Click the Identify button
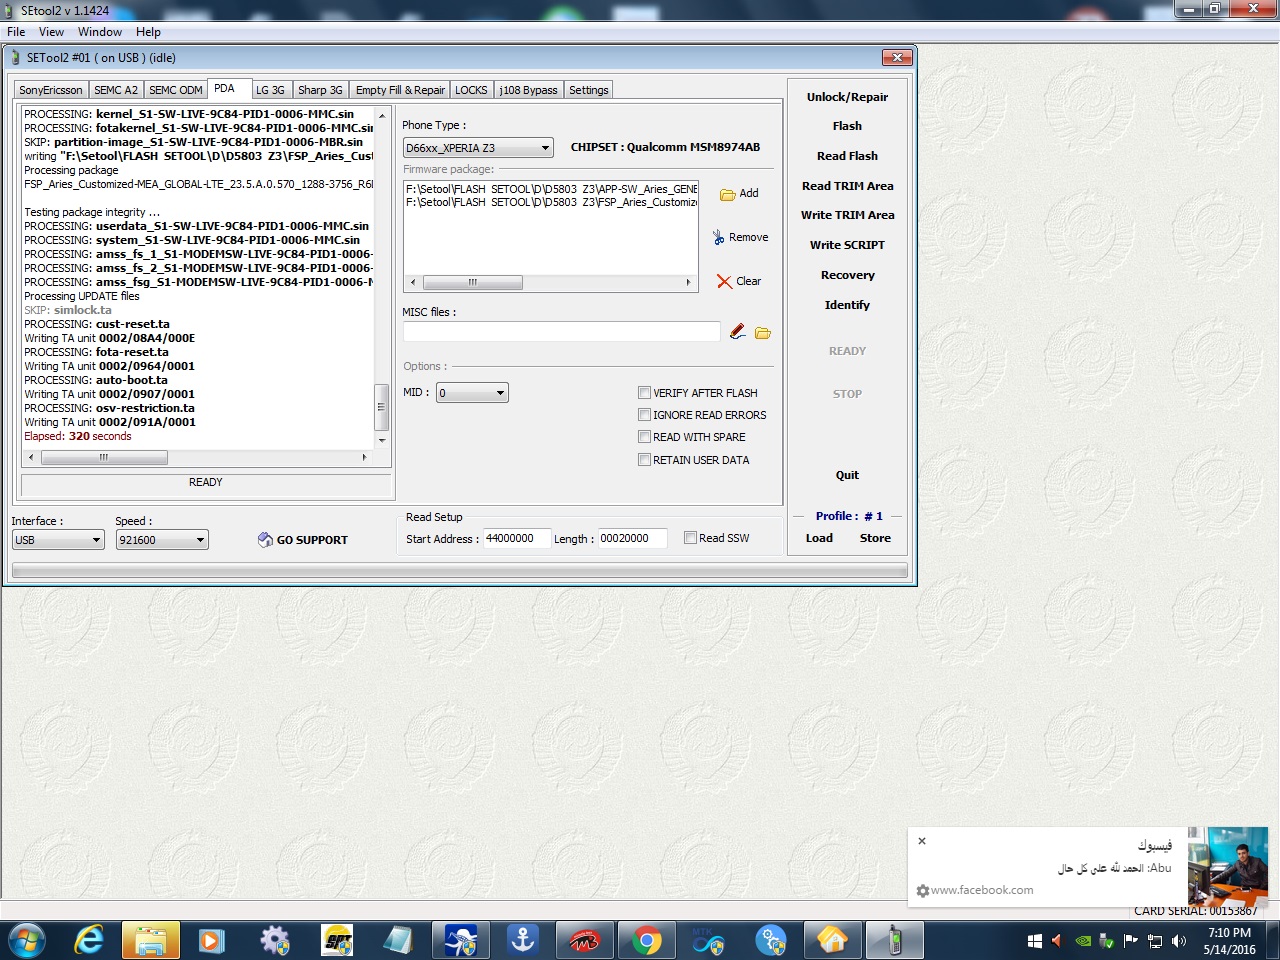 point(847,305)
